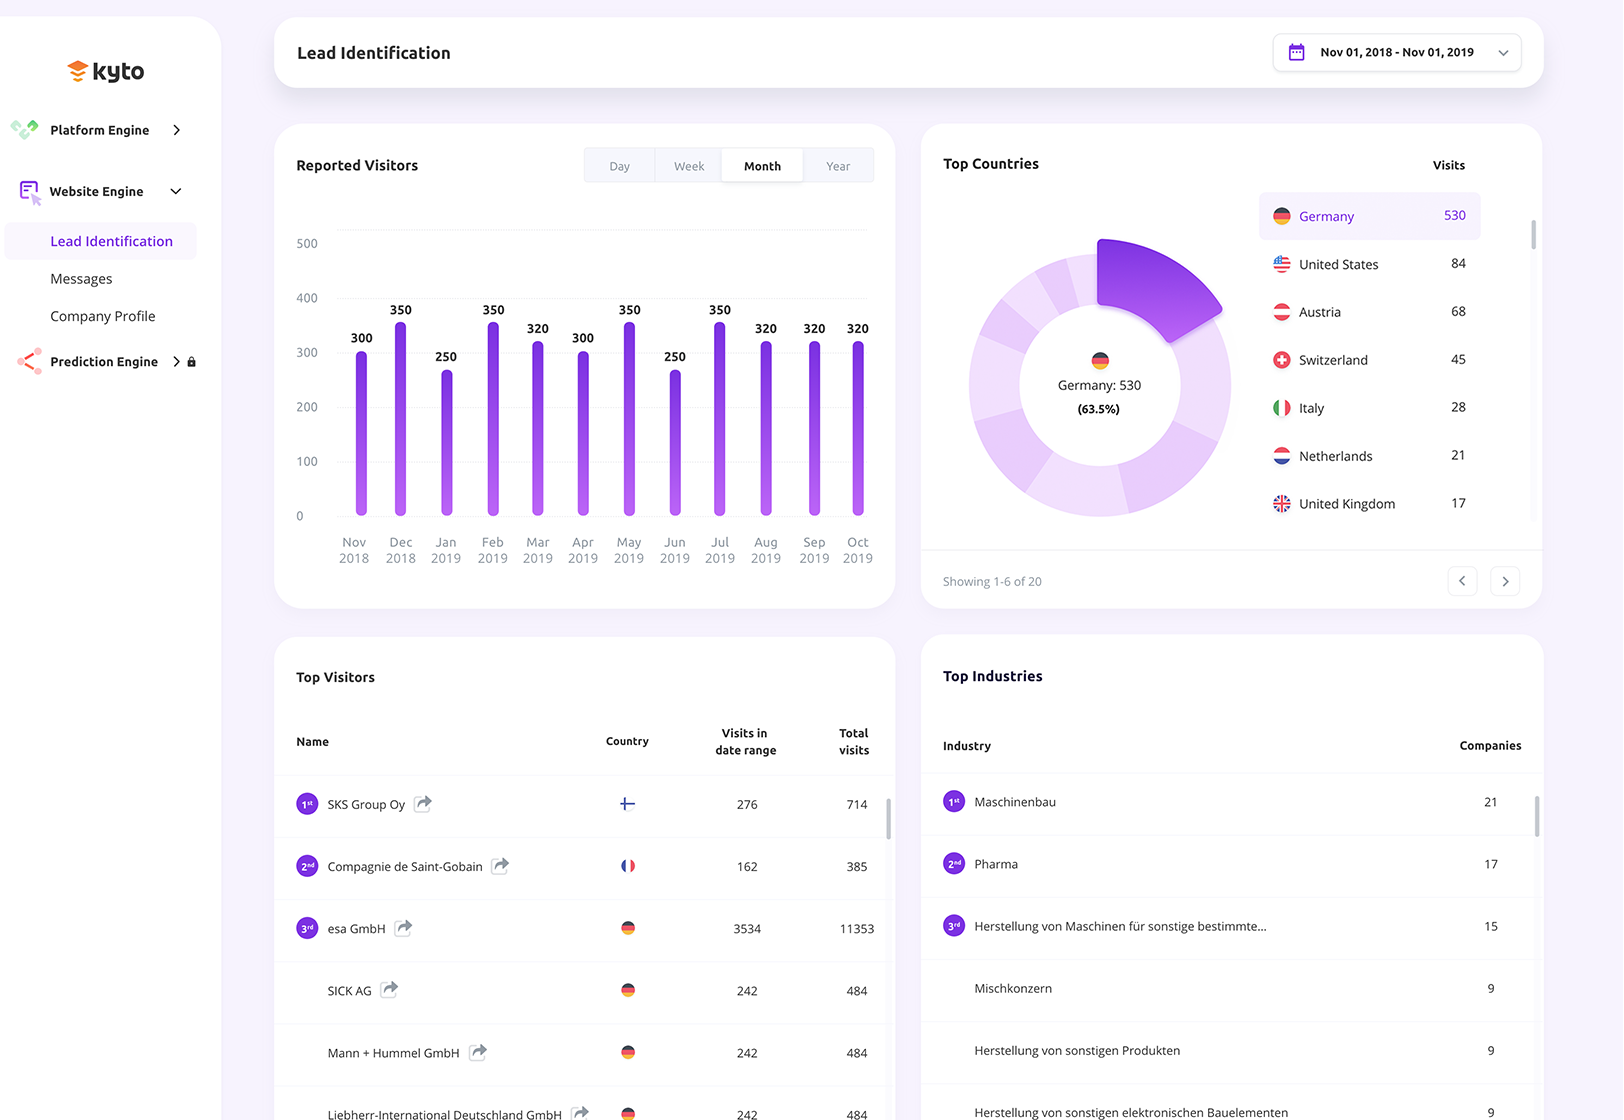Open Mann + Hummel GmbH share icon
The image size is (1624, 1120).
(x=478, y=1051)
